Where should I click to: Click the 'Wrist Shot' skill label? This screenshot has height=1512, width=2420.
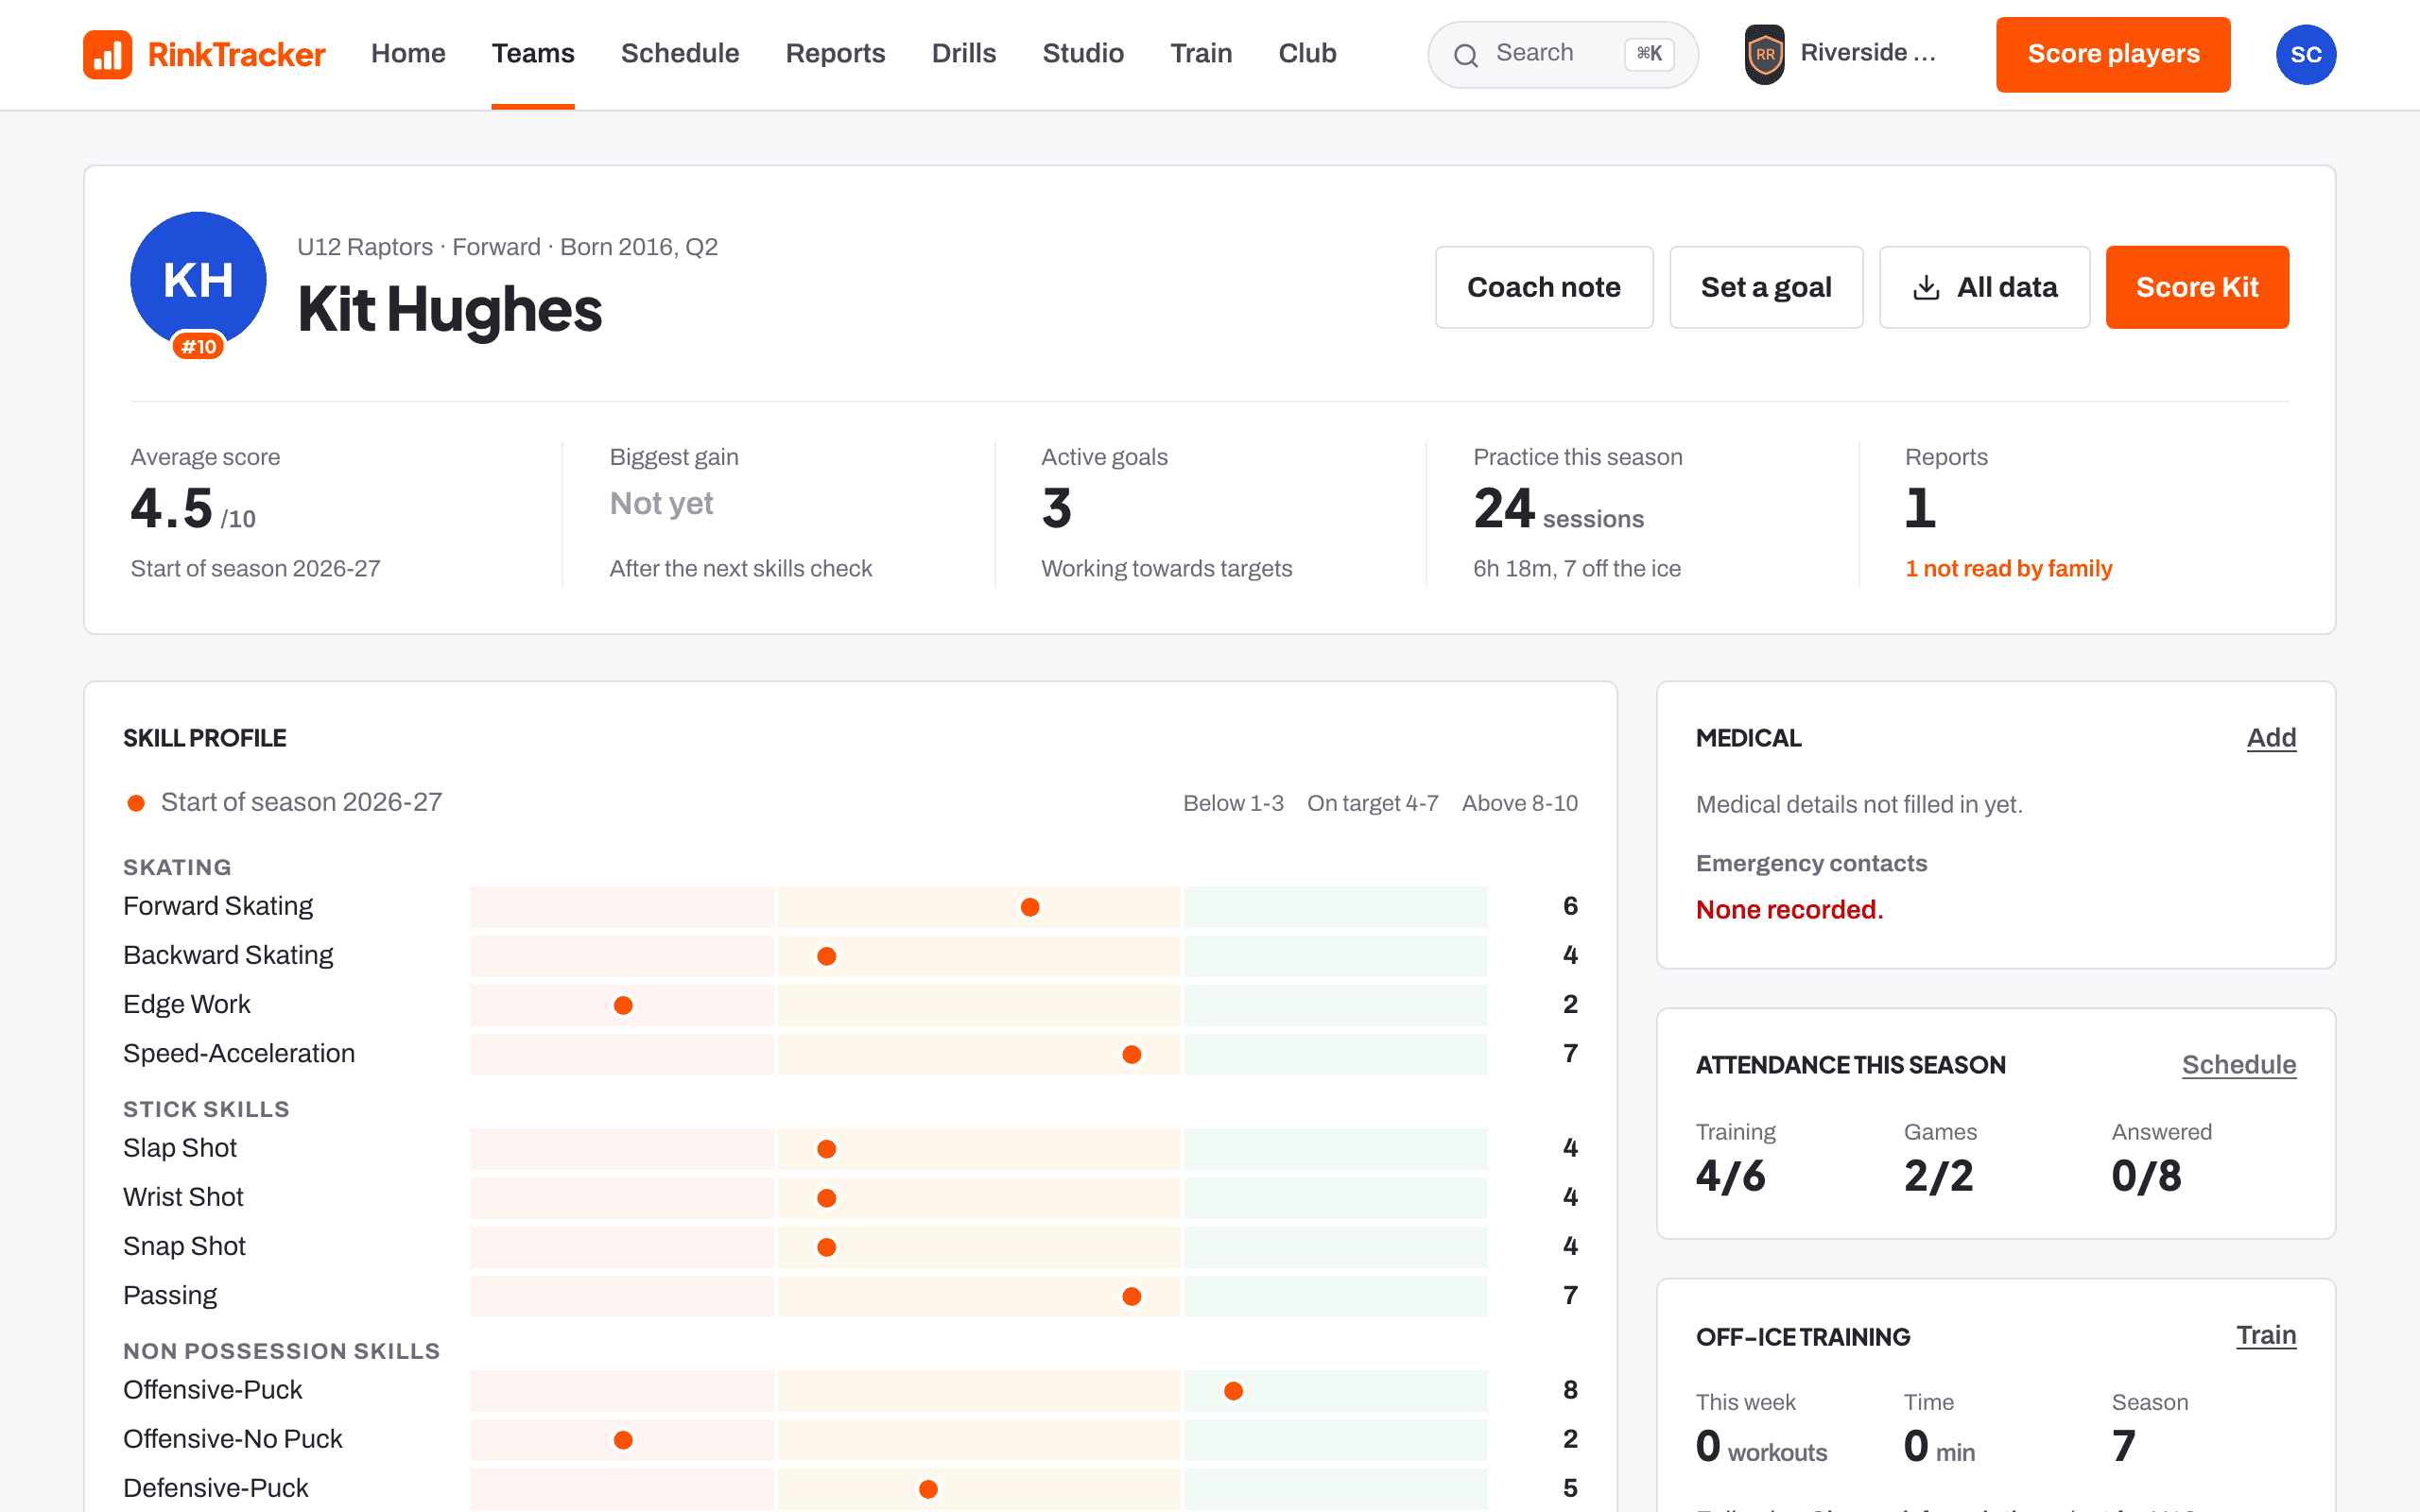coord(183,1197)
